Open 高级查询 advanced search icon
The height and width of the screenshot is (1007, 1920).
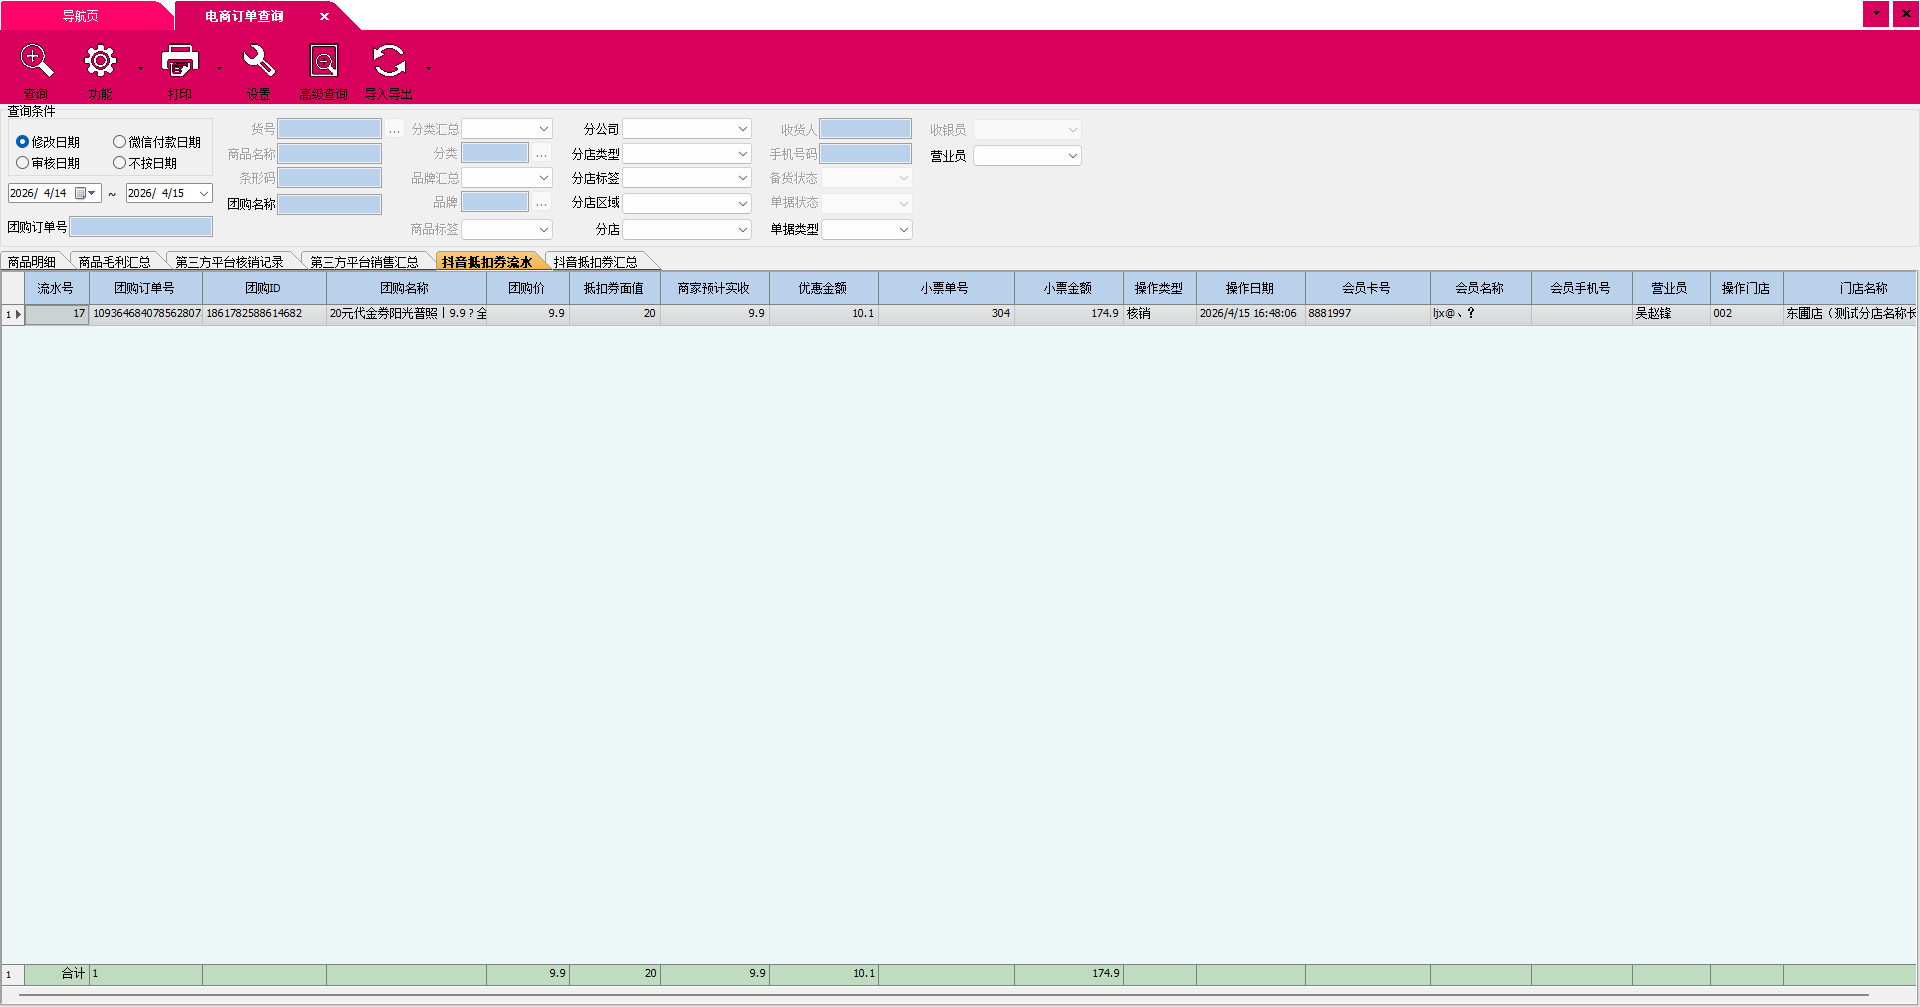[323, 62]
